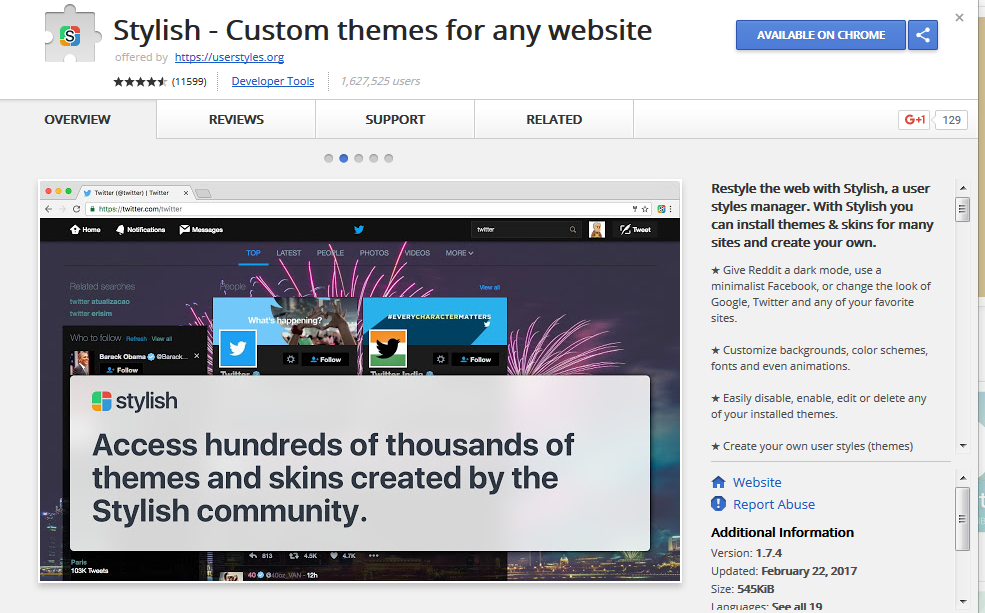Click the Version 1.7.4 text
This screenshot has height=613, width=985.
(x=746, y=553)
